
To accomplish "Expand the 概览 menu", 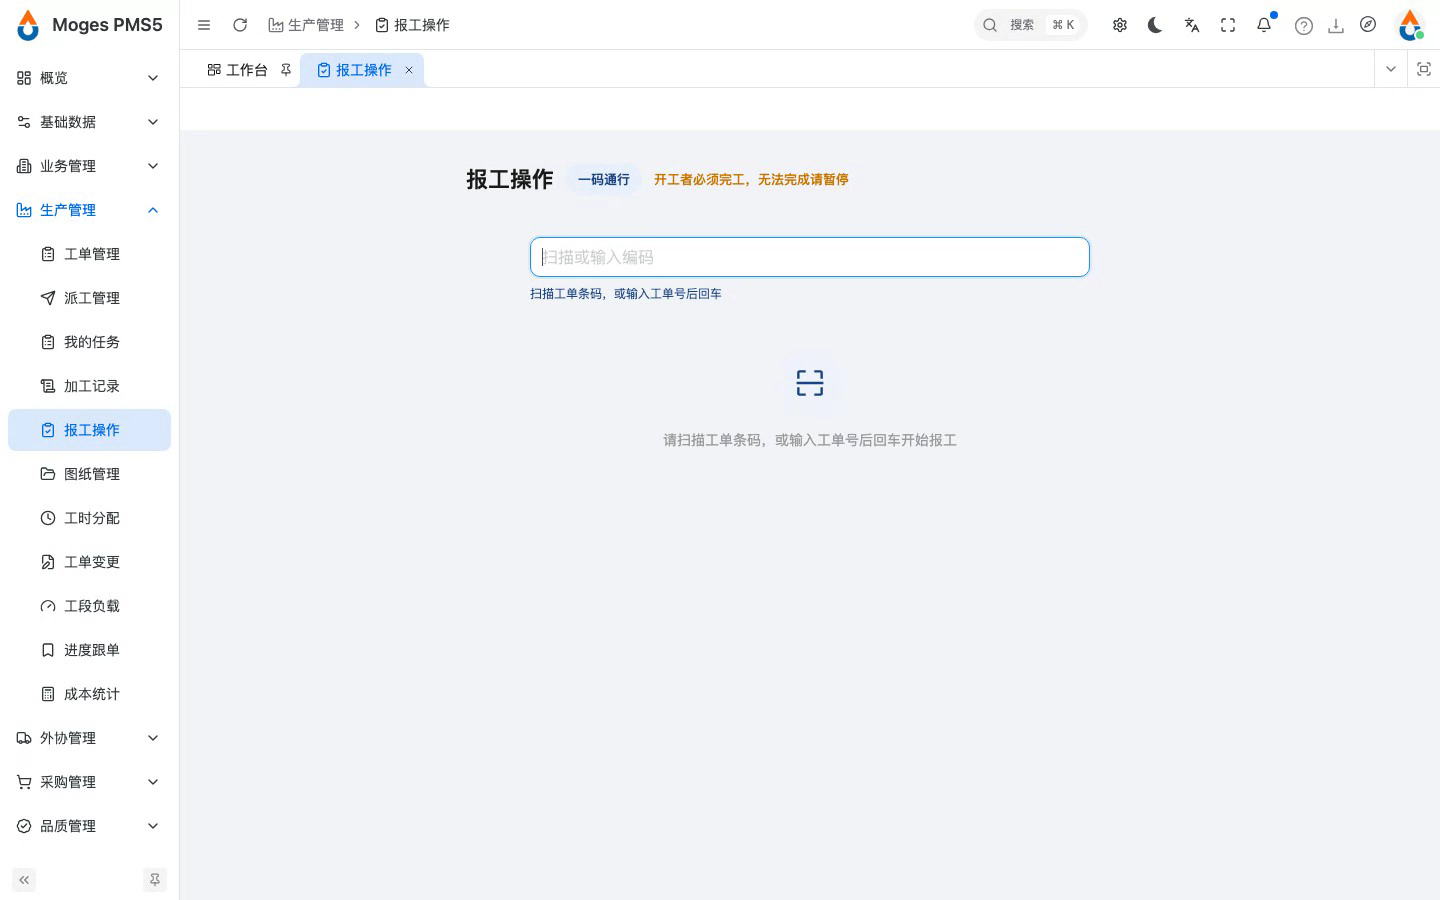I will pos(89,78).
